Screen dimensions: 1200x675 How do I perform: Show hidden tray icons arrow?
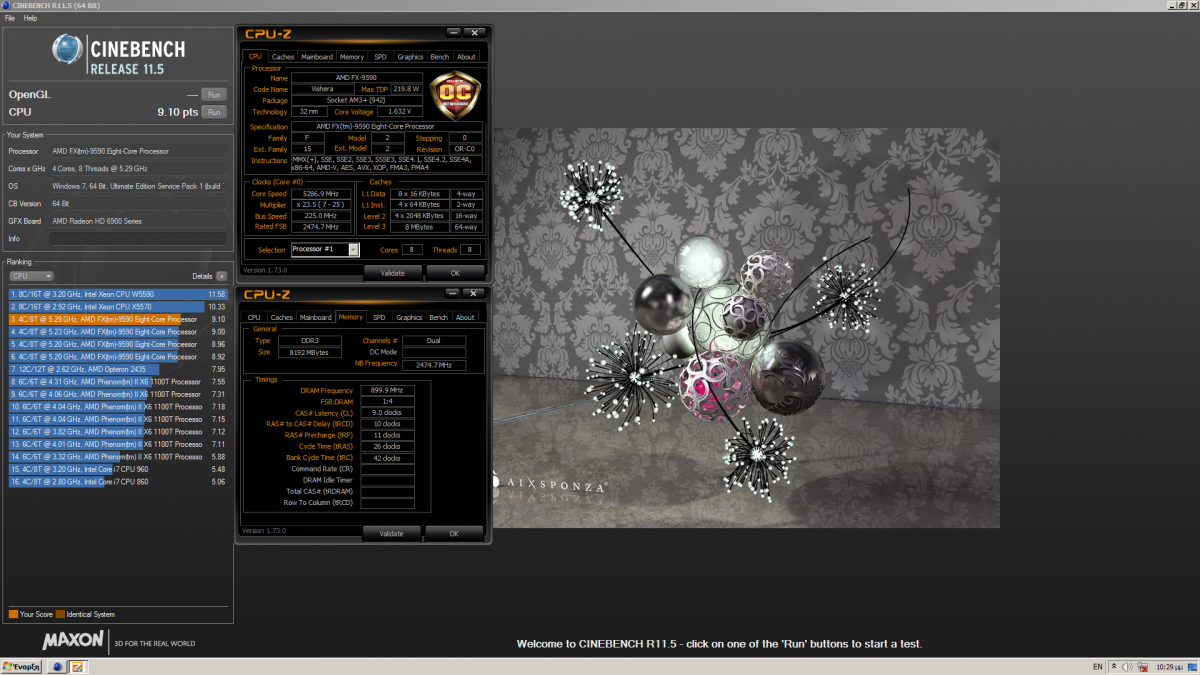(1115, 666)
